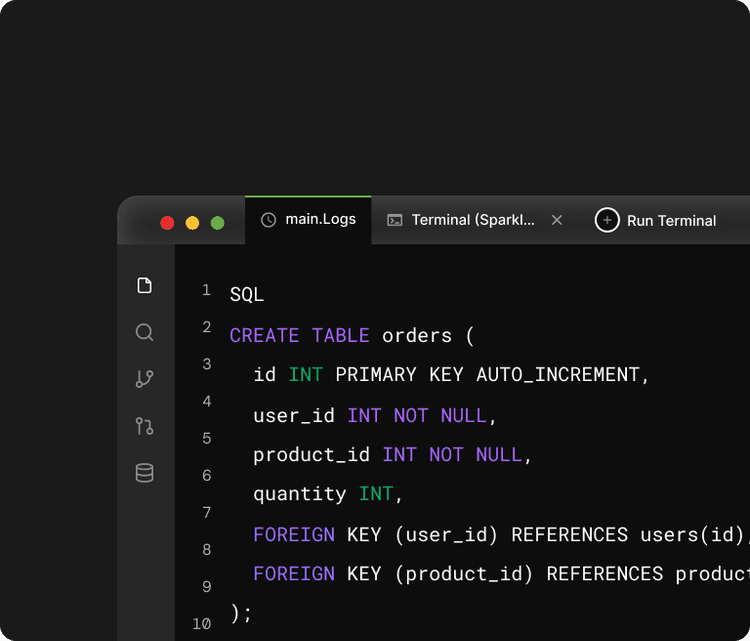
Task: Click line number 10 in the gutter
Action: (202, 624)
